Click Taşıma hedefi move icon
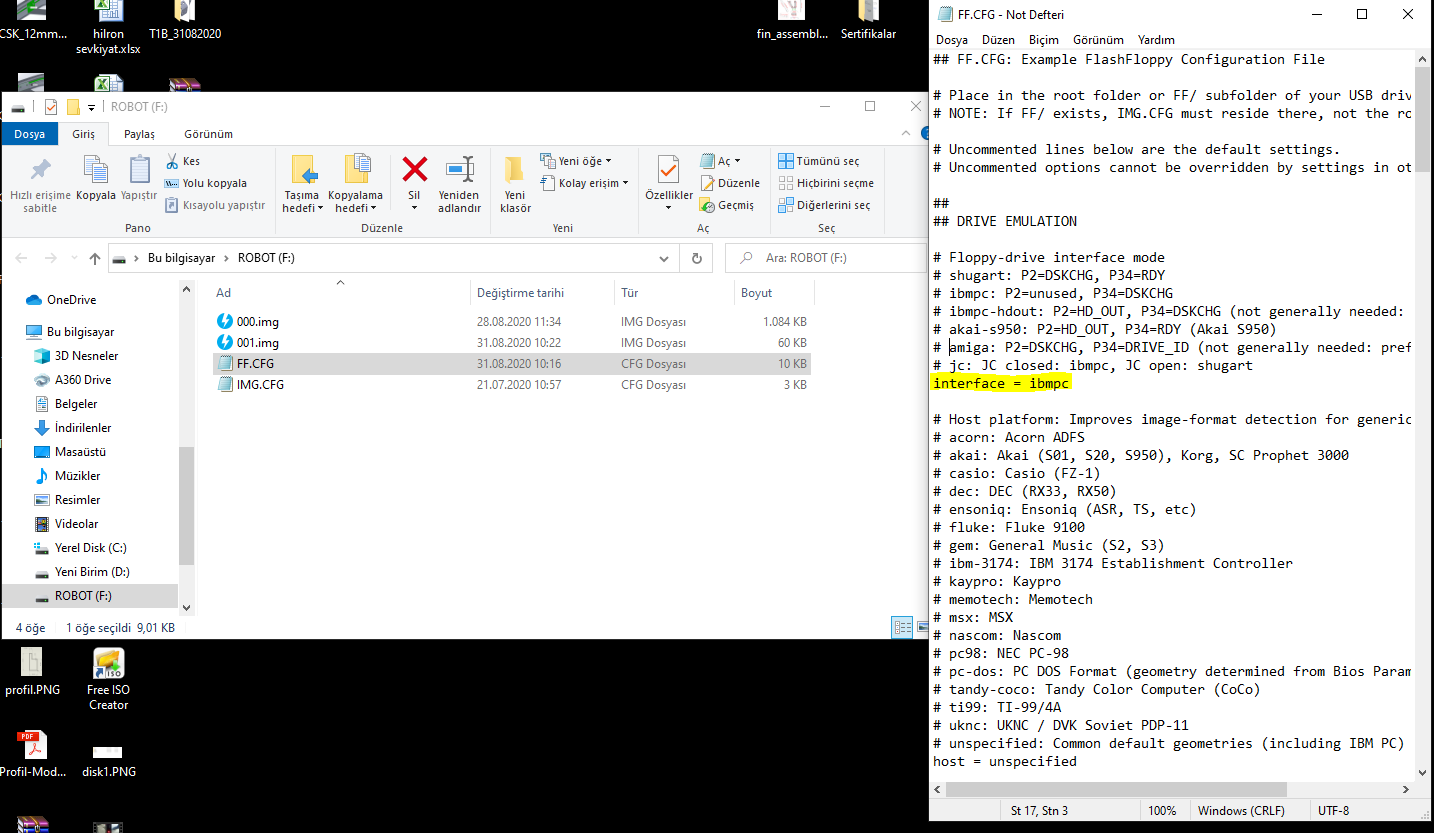 tap(302, 169)
